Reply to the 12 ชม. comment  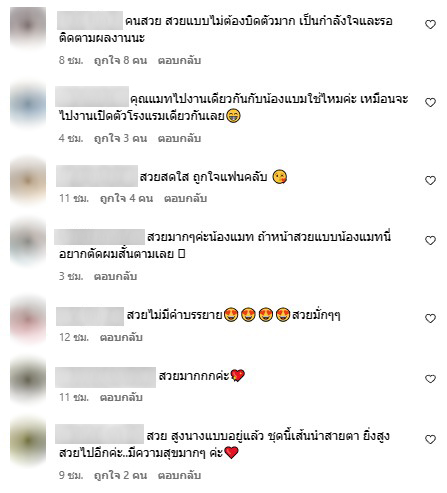pyautogui.click(x=121, y=337)
